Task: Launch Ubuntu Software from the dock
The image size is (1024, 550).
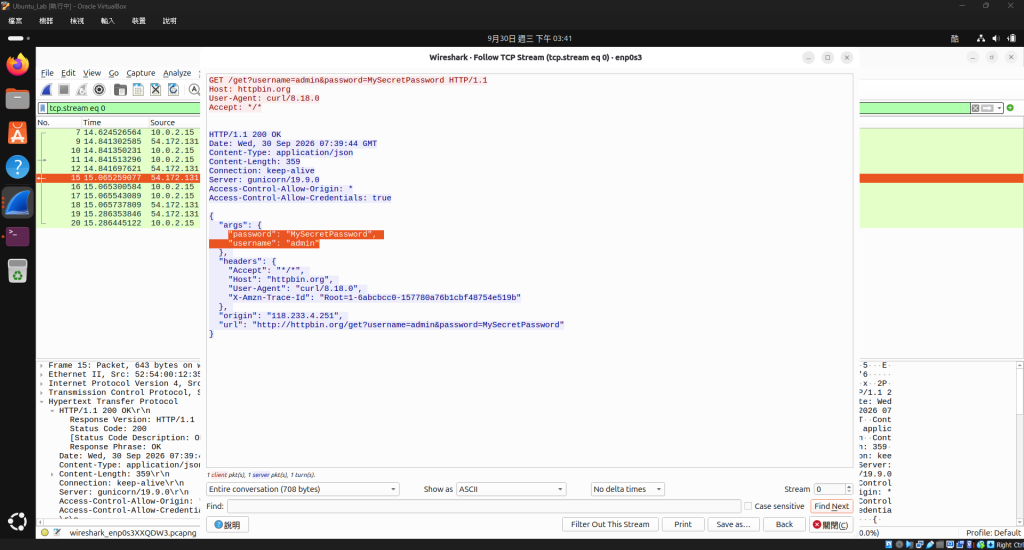Action: (x=18, y=133)
